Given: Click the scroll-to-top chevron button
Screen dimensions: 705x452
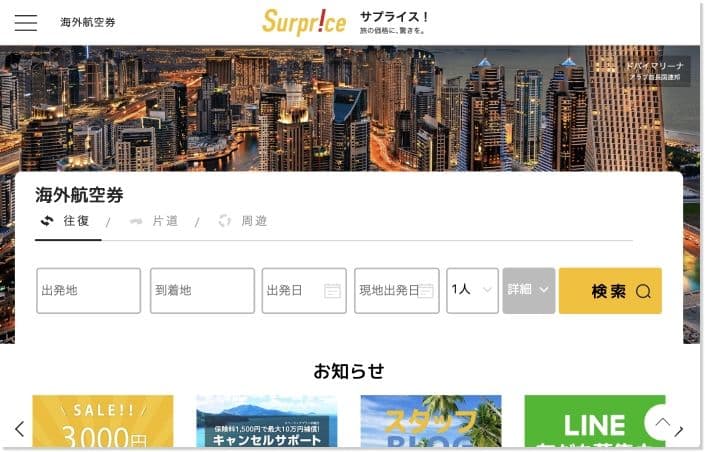Looking at the screenshot, I should click(663, 422).
